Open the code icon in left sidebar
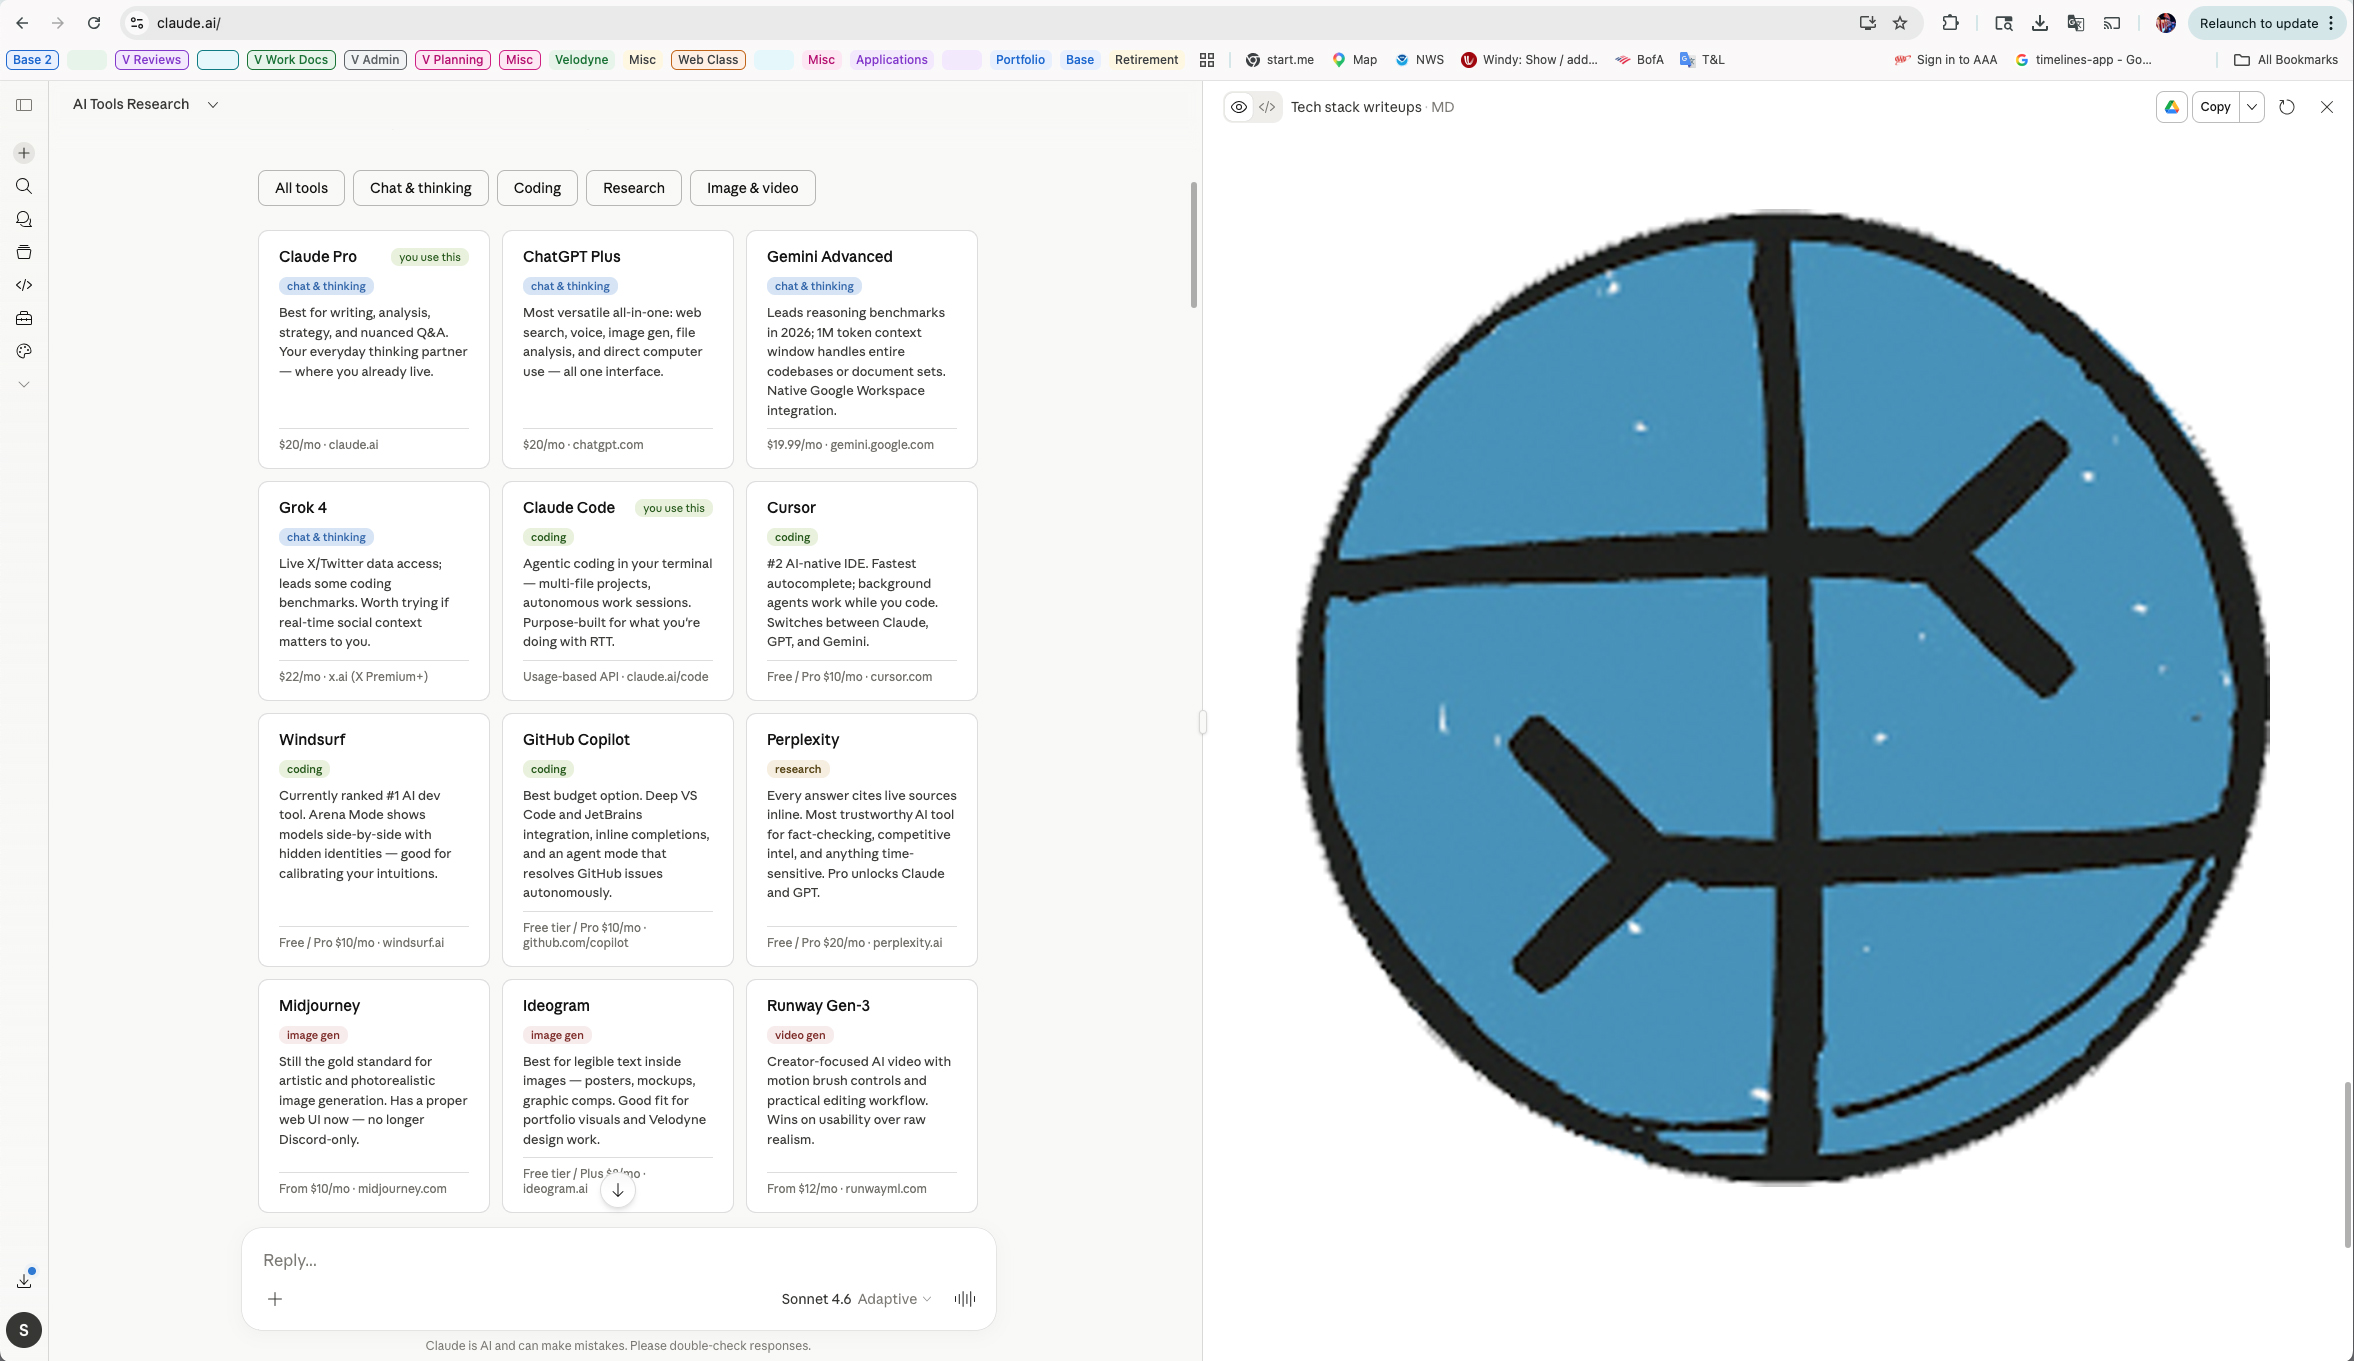Viewport: 2354px width, 1361px height. click(x=24, y=285)
